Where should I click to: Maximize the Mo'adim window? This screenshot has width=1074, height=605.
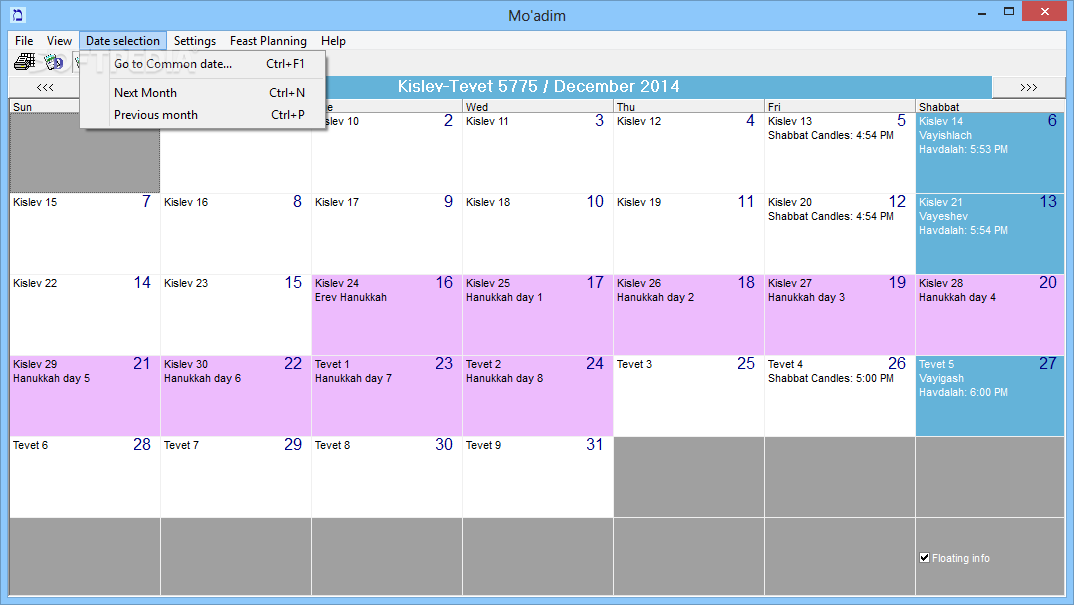pos(1008,12)
